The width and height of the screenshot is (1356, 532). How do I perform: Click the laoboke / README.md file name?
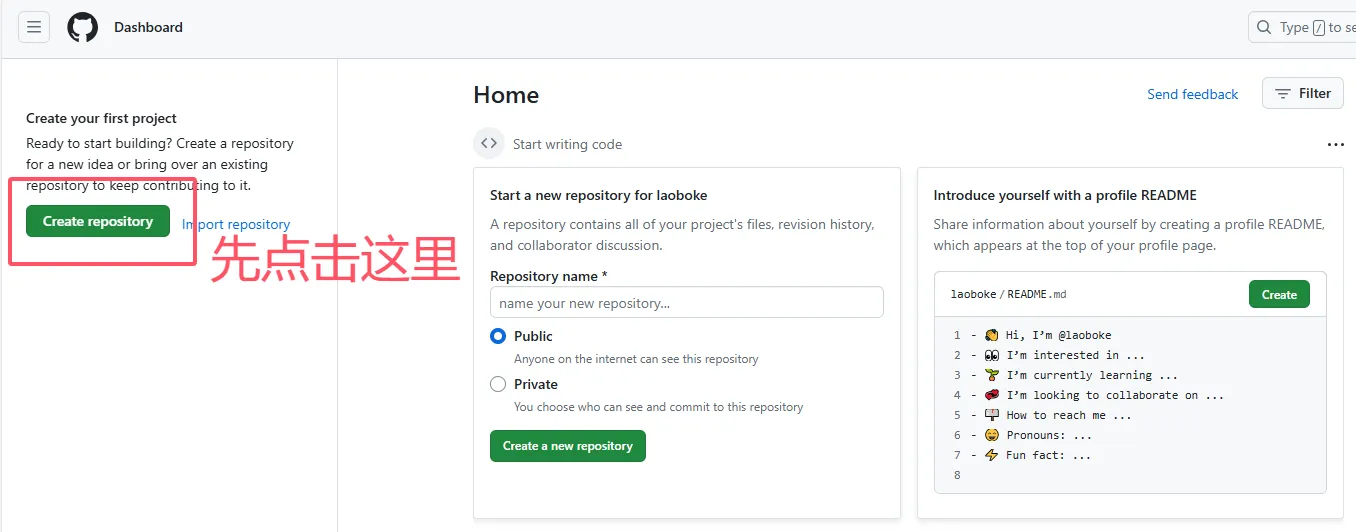coord(1008,295)
